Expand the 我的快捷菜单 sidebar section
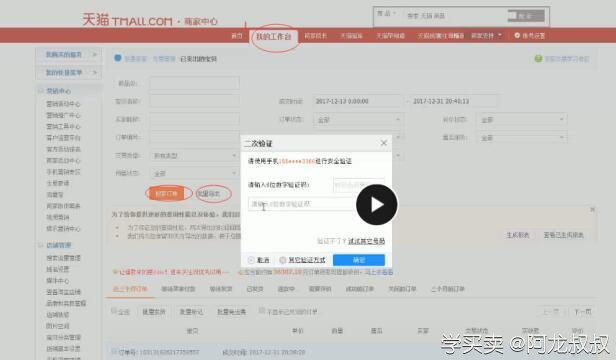Viewport: 616px width, 360px height. pos(68,73)
